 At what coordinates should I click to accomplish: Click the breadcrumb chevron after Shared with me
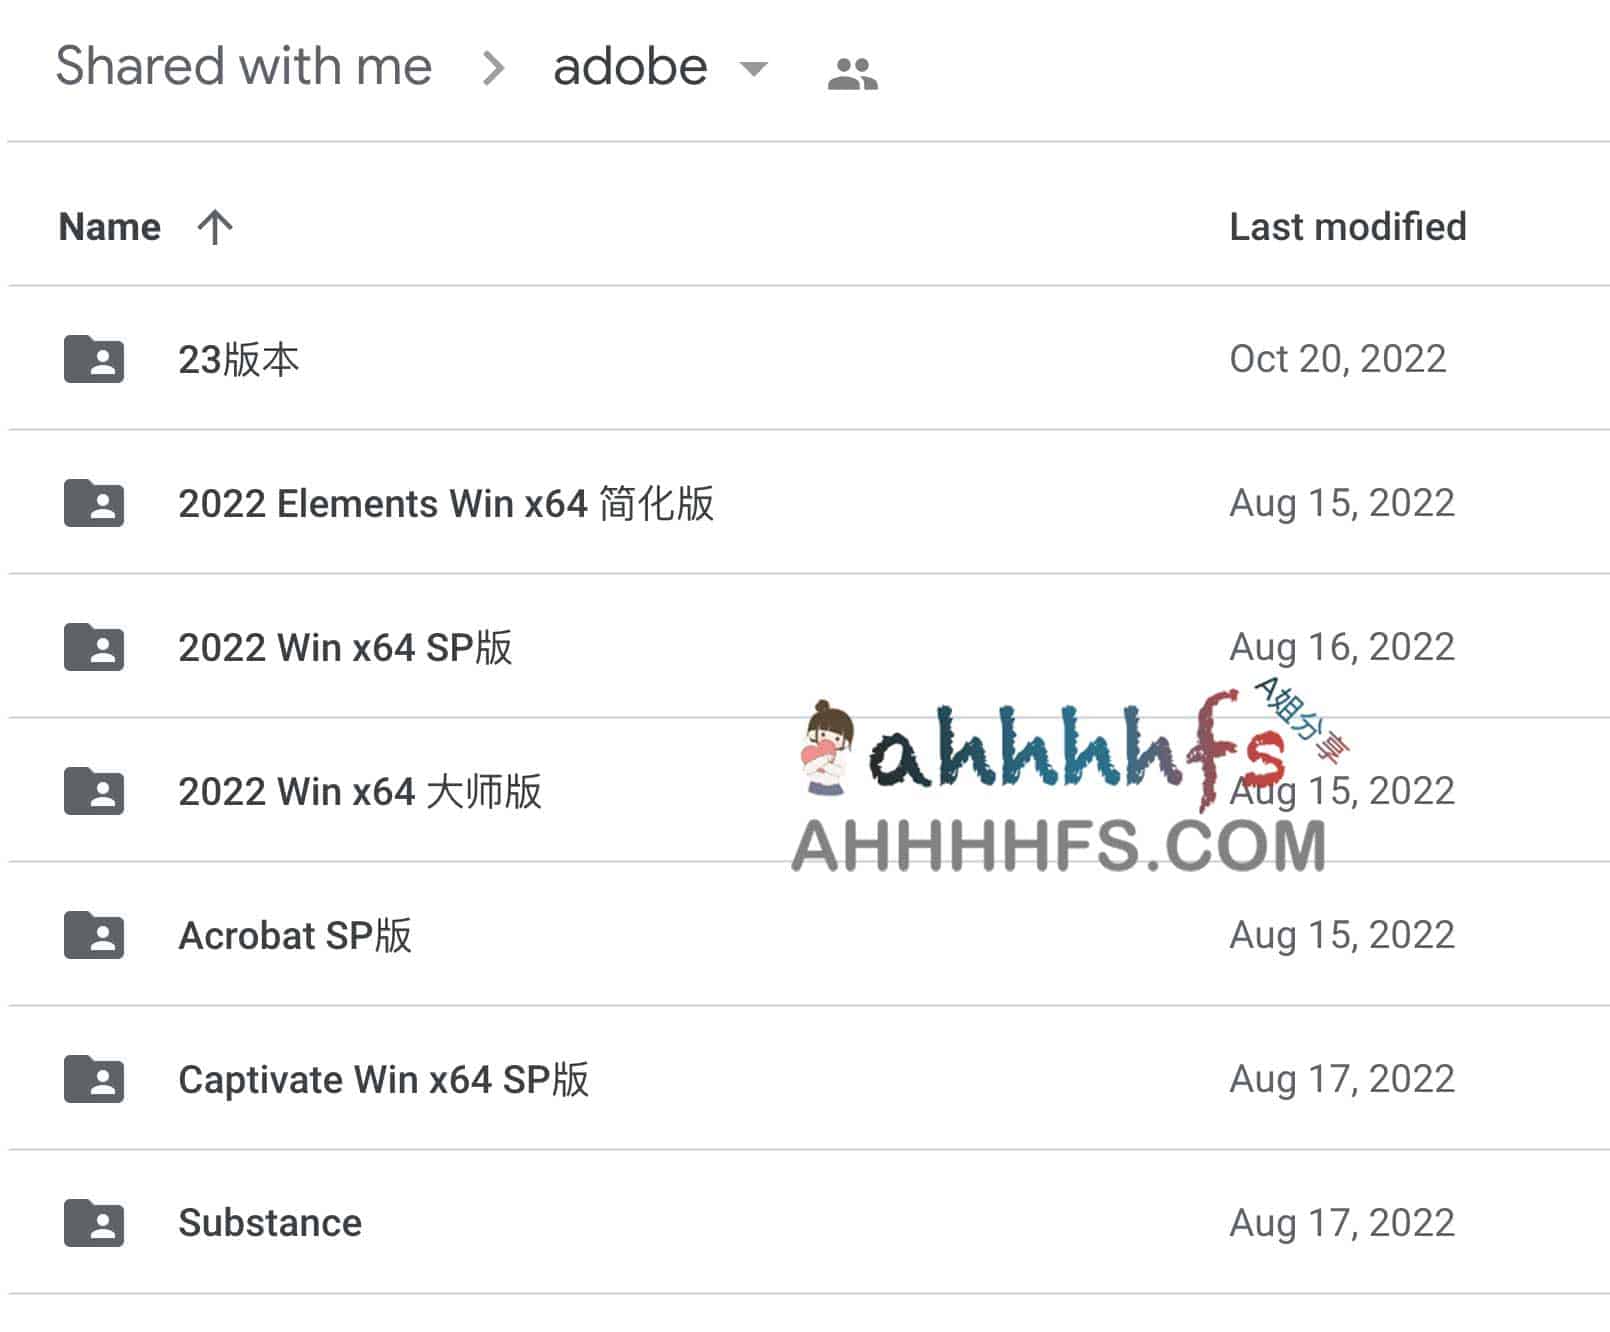click(493, 68)
